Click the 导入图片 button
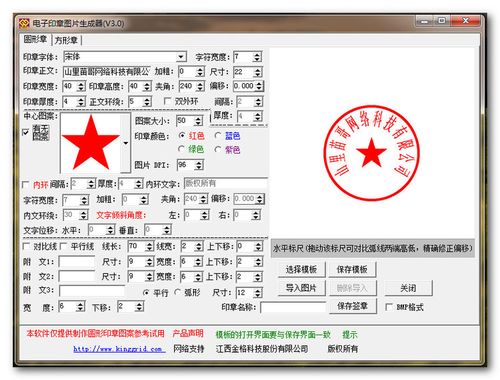Image resolution: width=500 pixels, height=380 pixels. click(x=302, y=288)
